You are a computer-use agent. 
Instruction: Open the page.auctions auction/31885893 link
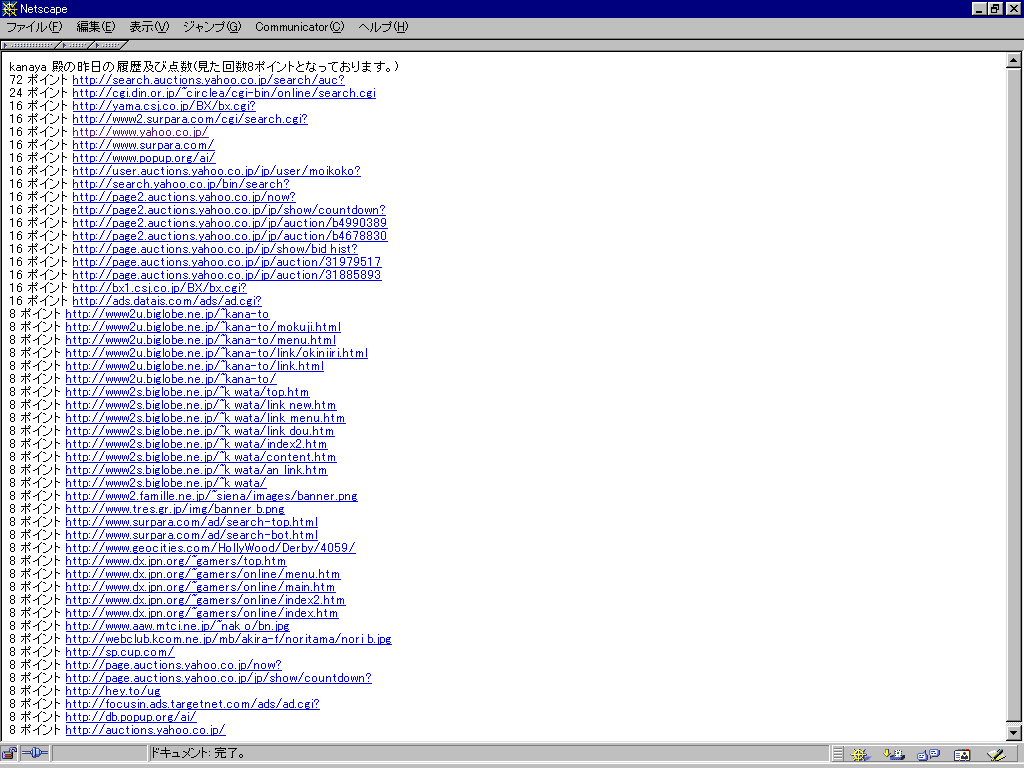coord(227,276)
